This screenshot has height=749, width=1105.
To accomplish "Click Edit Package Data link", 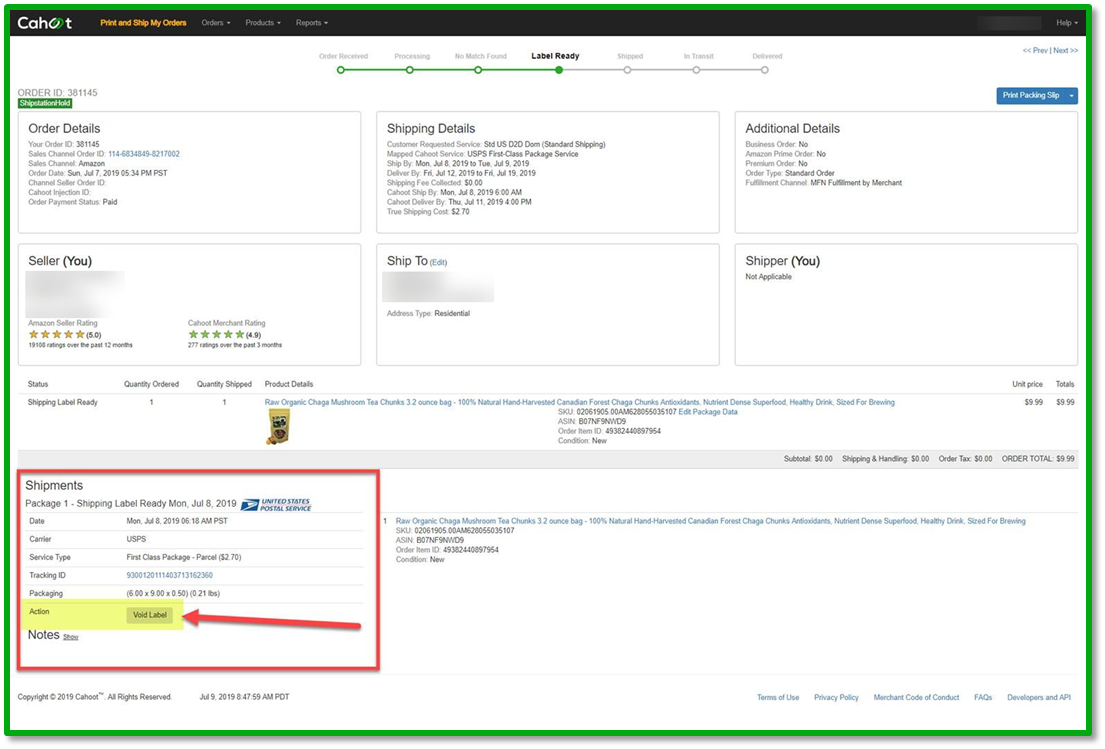I will pos(708,411).
